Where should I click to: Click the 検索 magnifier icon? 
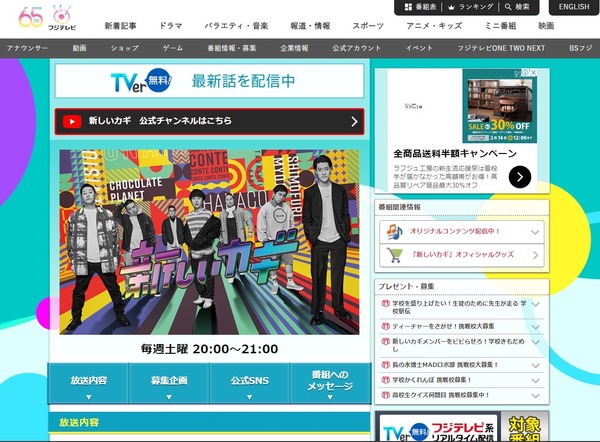tap(508, 7)
